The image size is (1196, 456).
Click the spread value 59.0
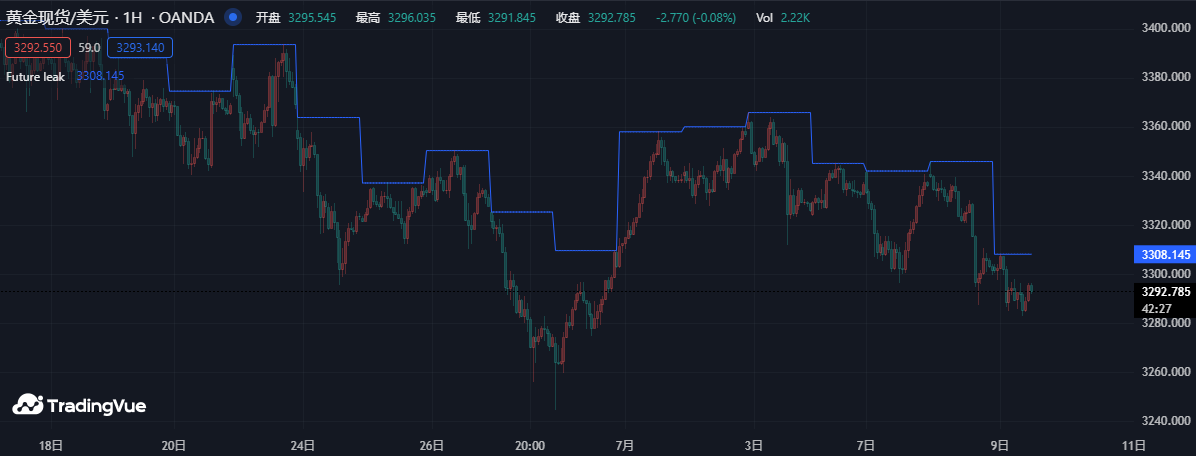(89, 47)
